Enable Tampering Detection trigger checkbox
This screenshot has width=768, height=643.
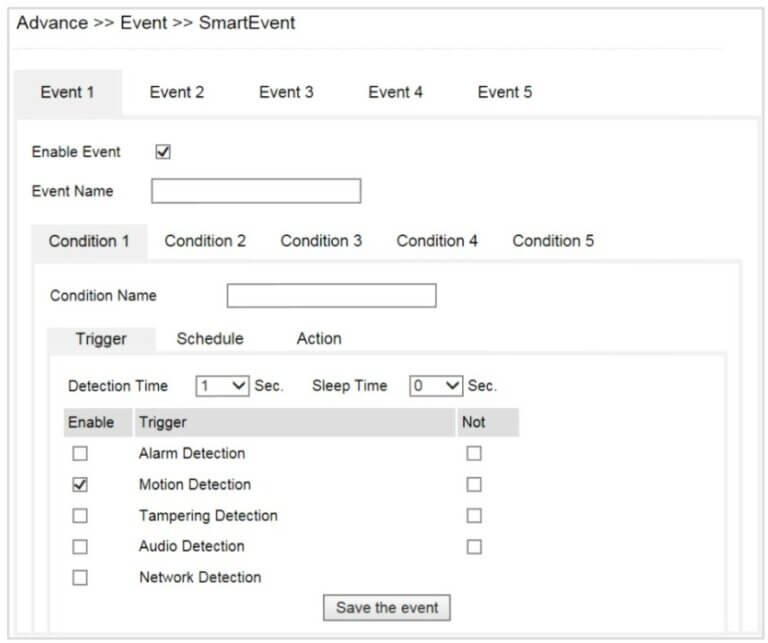pos(80,516)
